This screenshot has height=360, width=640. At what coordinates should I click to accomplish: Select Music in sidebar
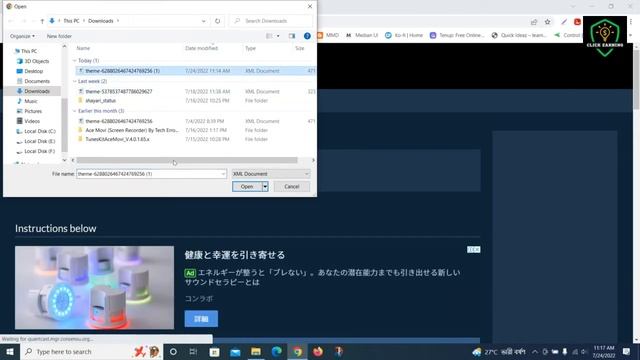pos(31,101)
